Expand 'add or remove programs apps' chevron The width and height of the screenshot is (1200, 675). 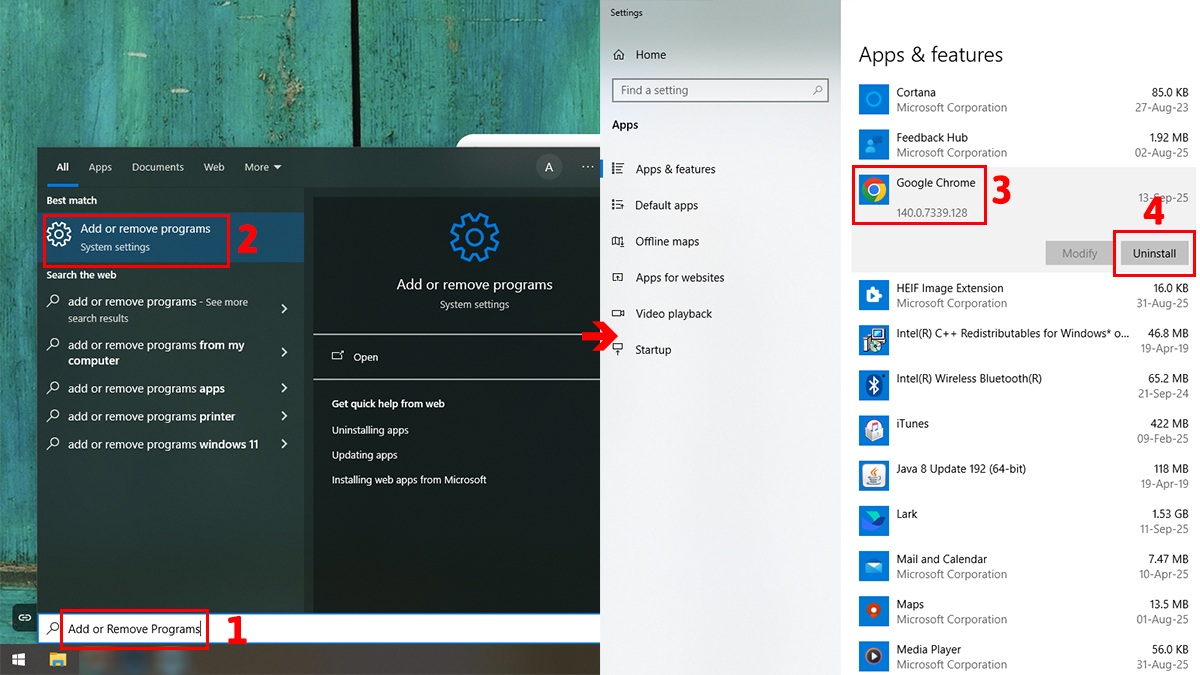[284, 388]
